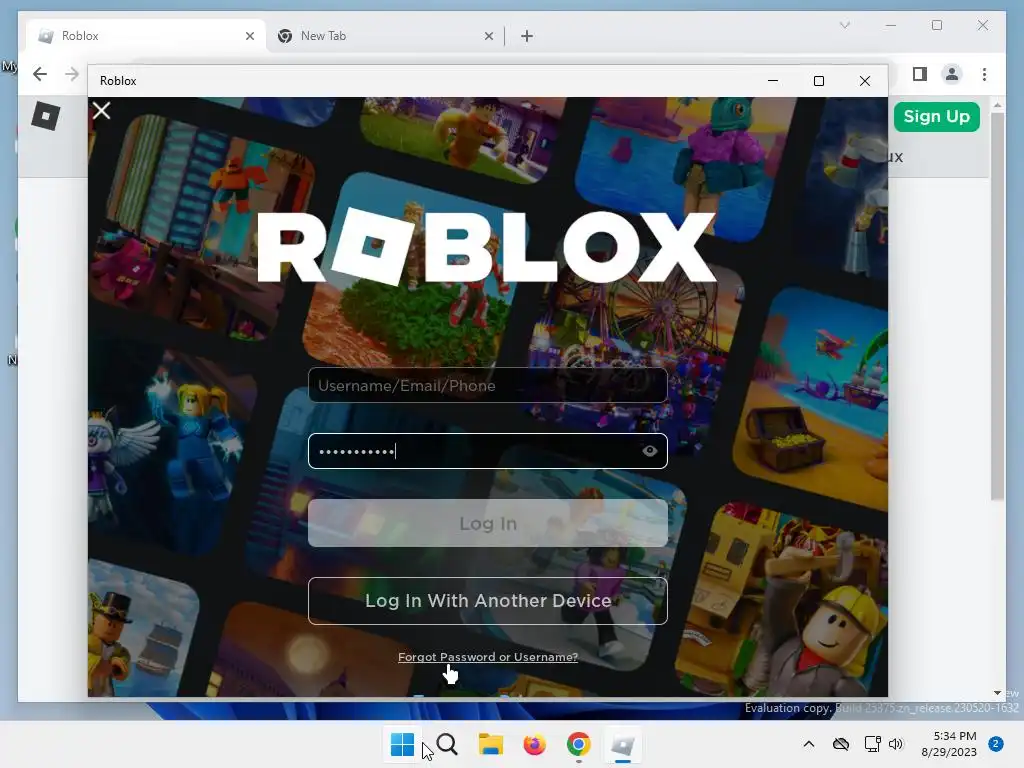Click the Roblox logo icon in page header
The width and height of the screenshot is (1024, 768).
[46, 116]
